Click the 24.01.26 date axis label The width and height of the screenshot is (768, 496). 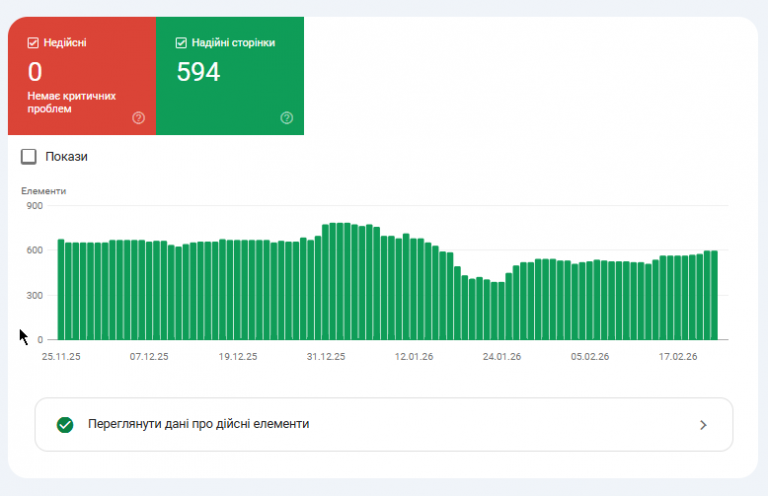(502, 356)
